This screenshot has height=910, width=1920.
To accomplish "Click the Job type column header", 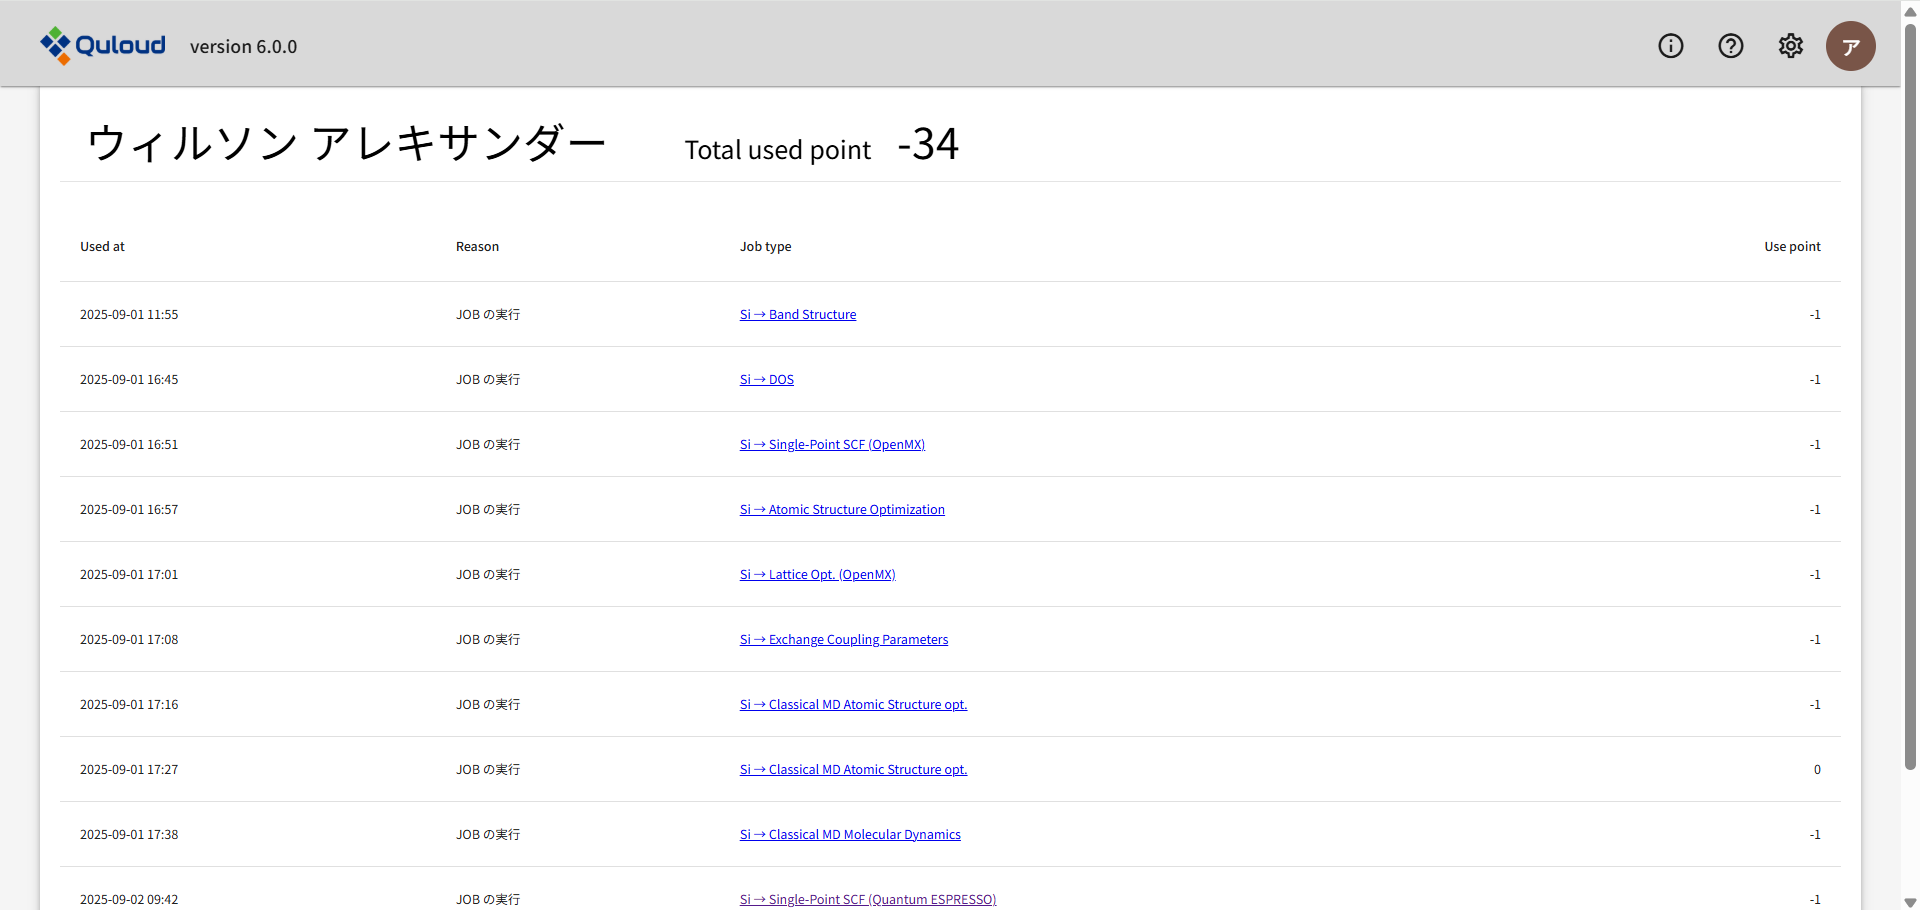I will [x=765, y=247].
